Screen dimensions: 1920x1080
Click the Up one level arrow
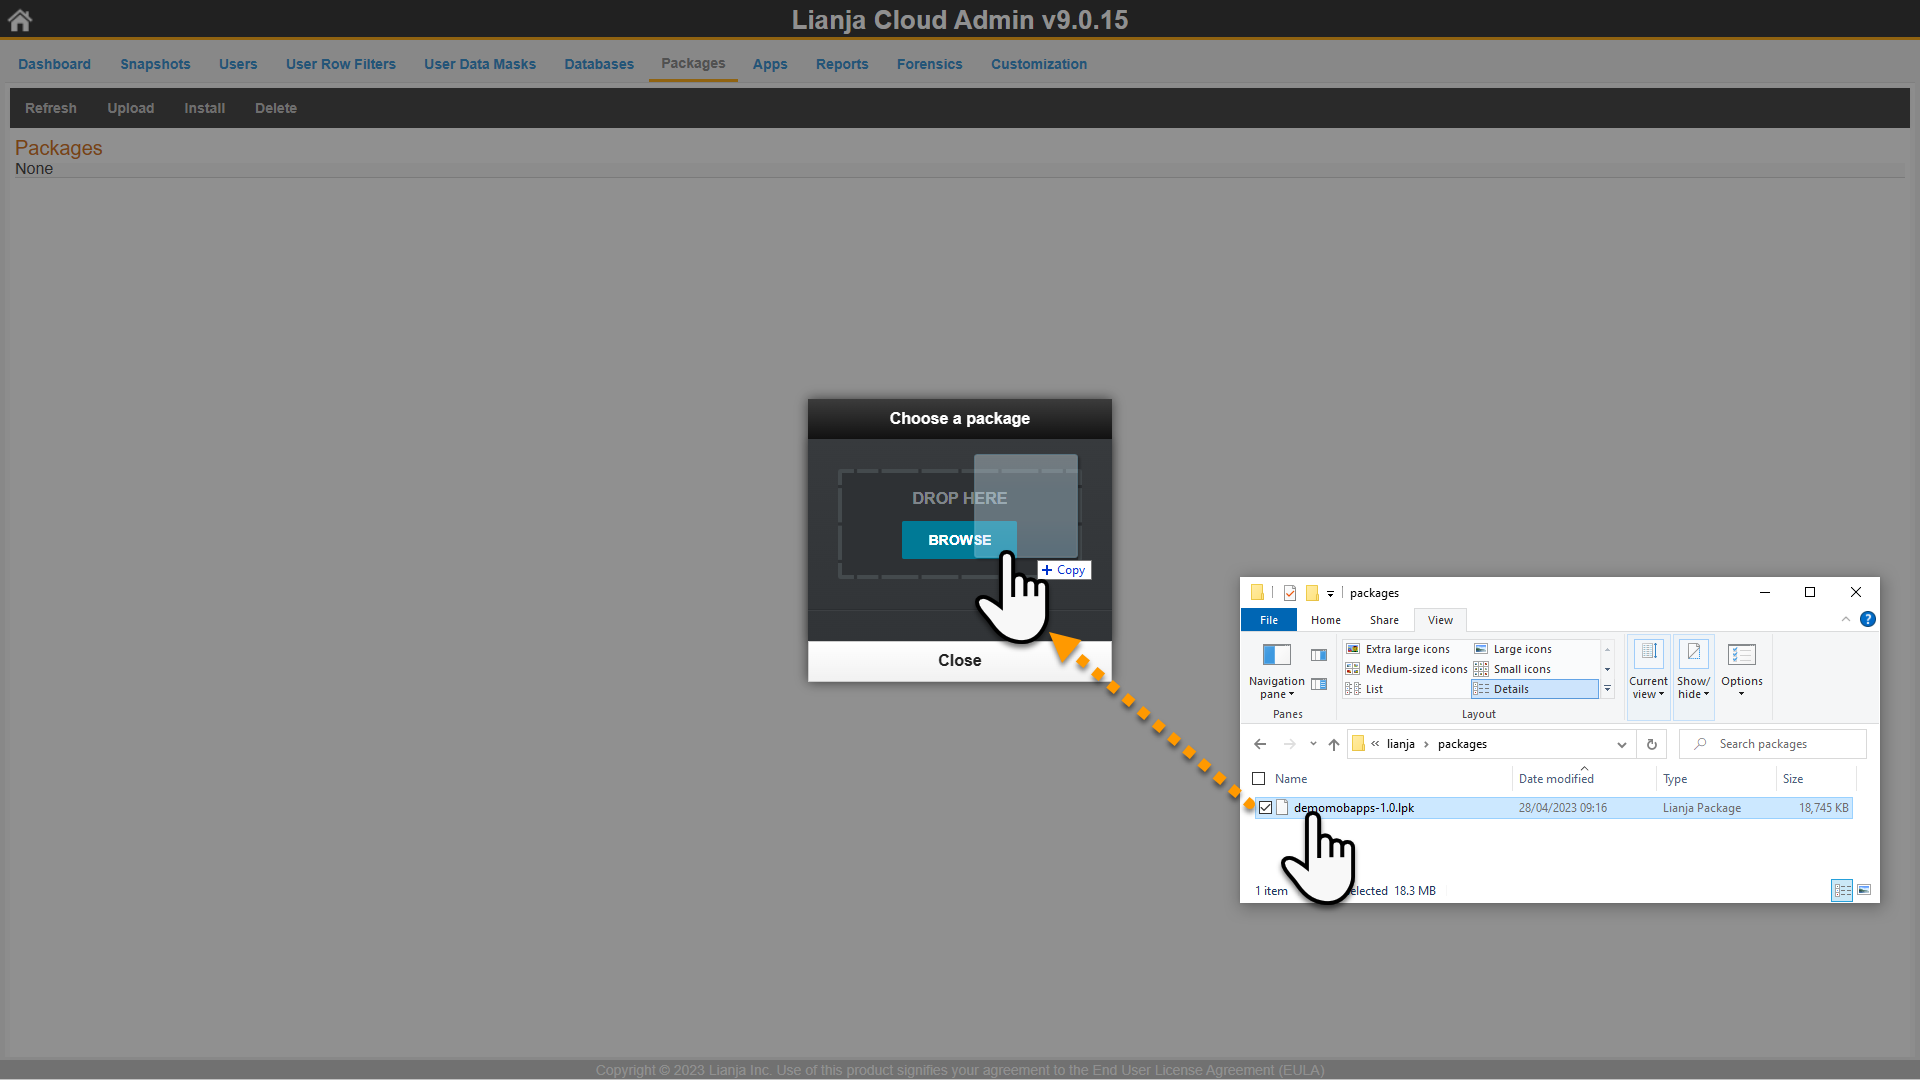click(1334, 744)
